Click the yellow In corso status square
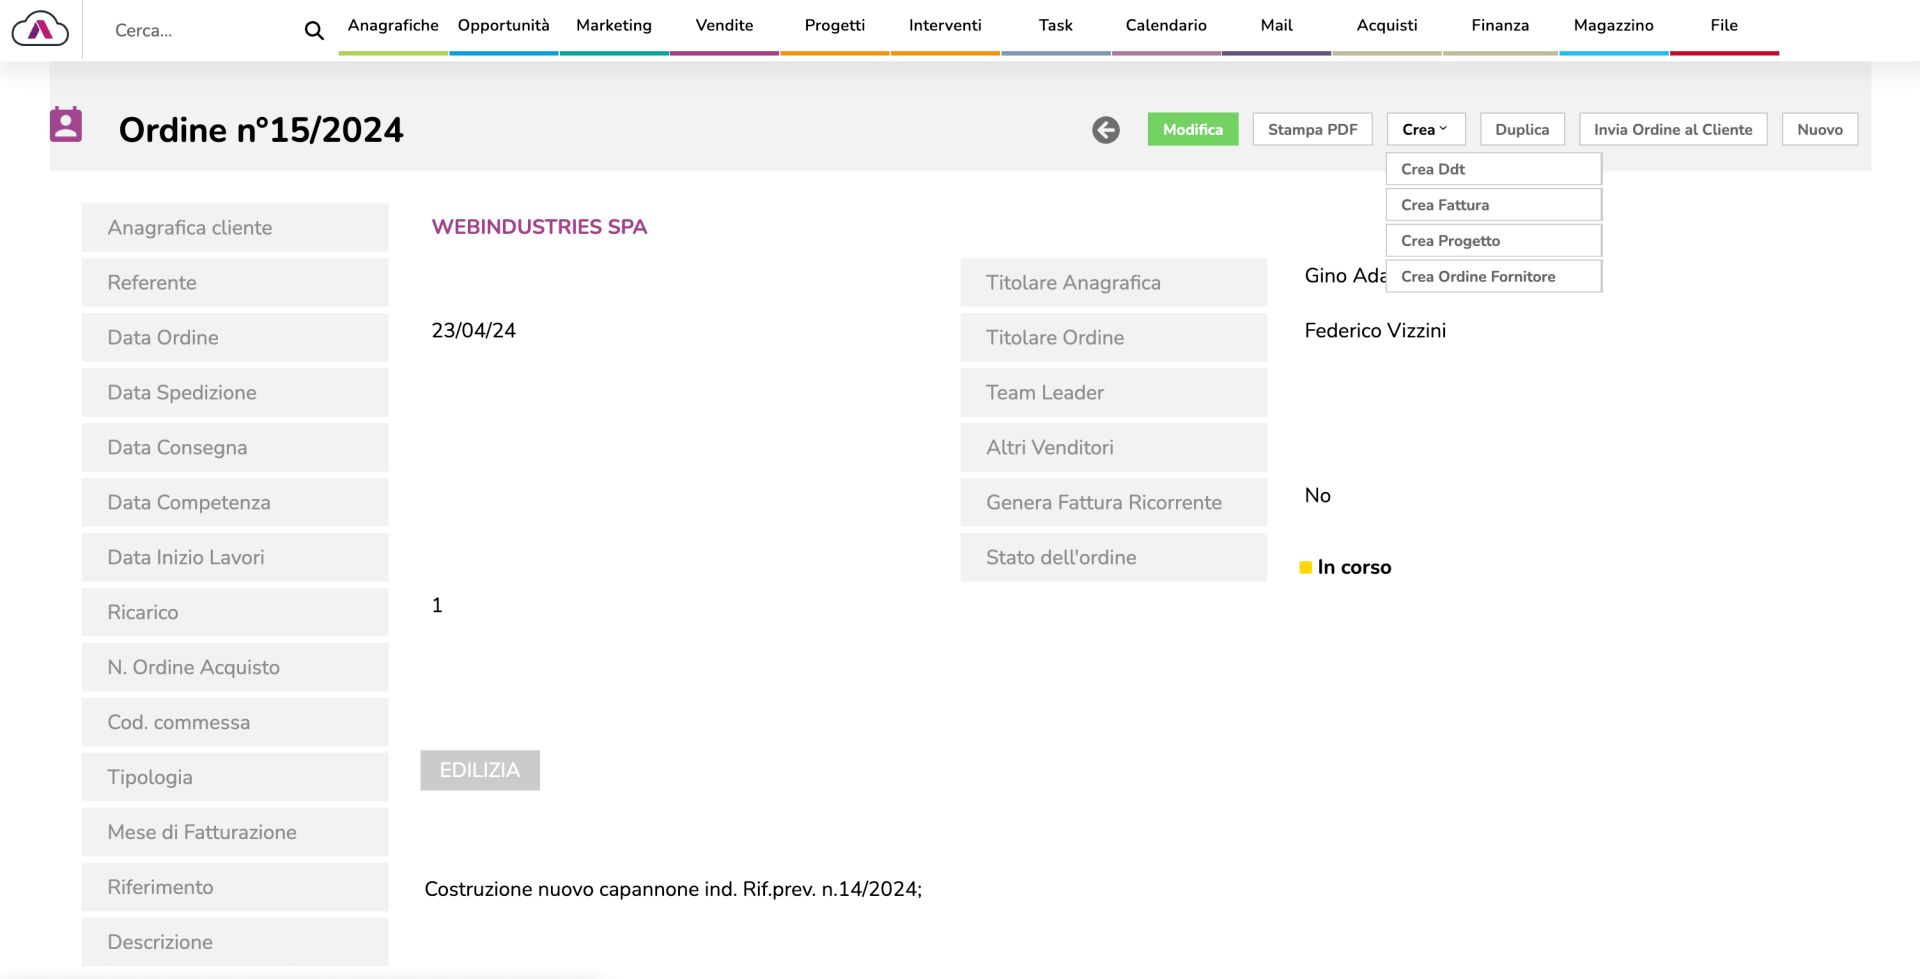This screenshot has width=1920, height=979. tap(1305, 568)
